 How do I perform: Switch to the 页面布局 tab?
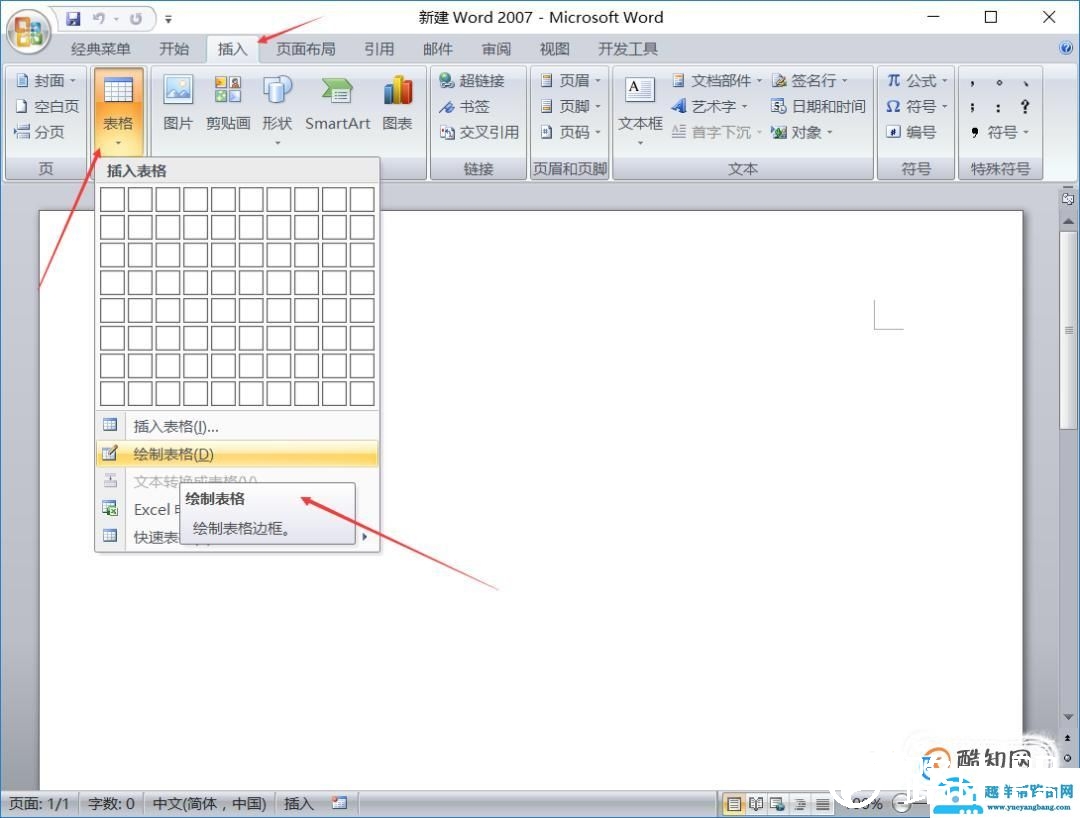coord(305,49)
